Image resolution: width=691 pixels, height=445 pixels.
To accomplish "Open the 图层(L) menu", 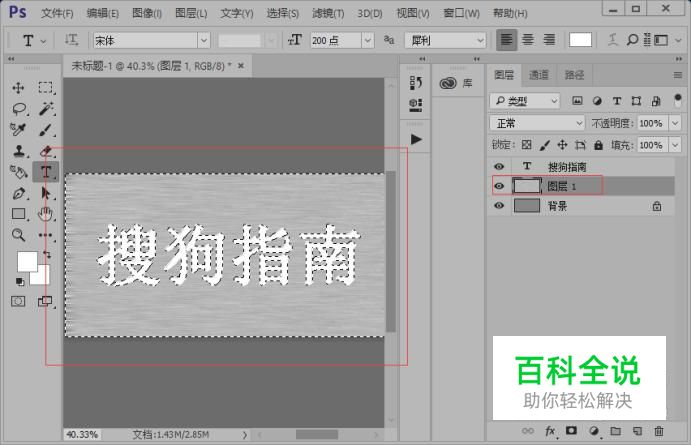I will [x=191, y=13].
